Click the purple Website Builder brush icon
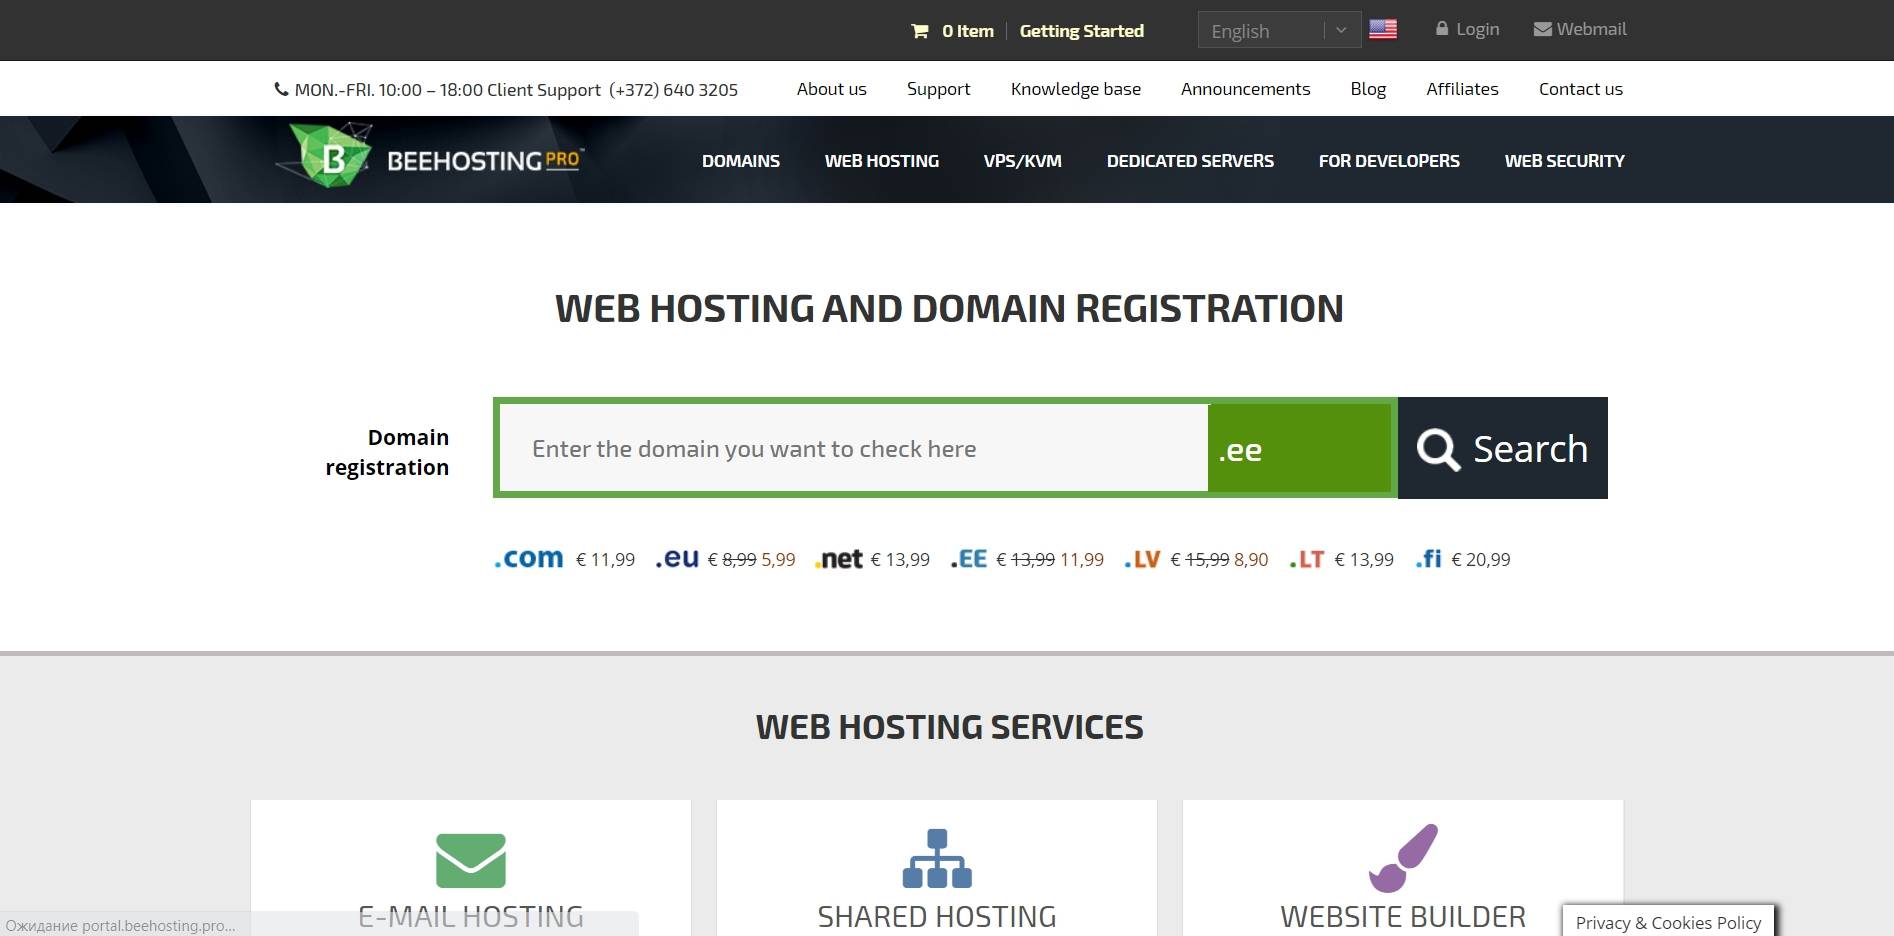This screenshot has width=1894, height=936. (1403, 858)
